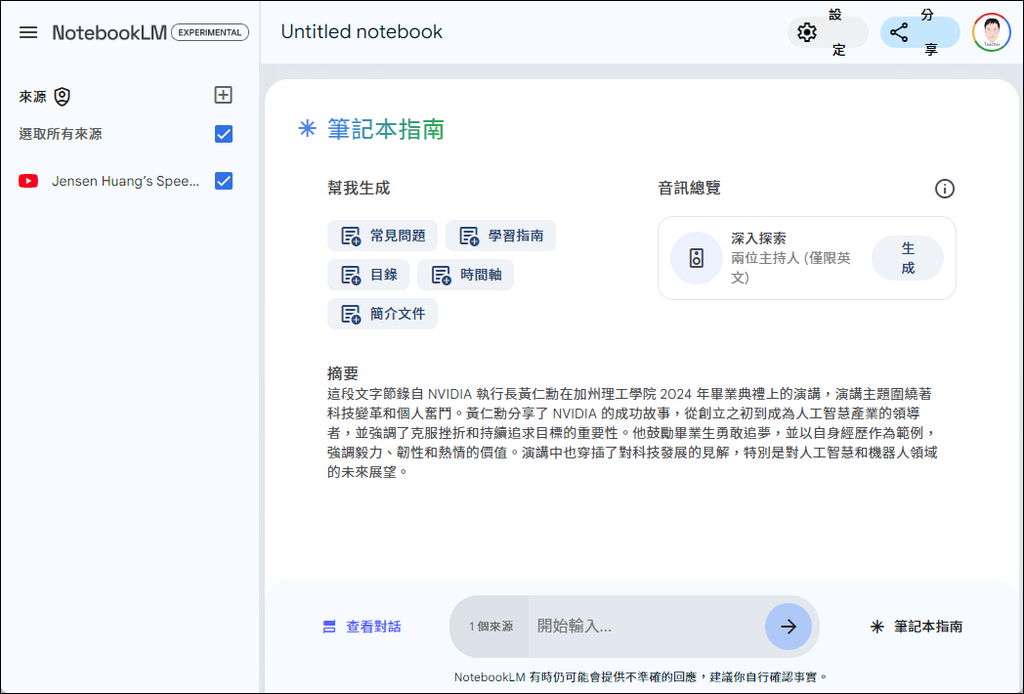The height and width of the screenshot is (694, 1024).
Task: Toggle 筆記本指南 button at bottom right
Action: click(x=916, y=627)
